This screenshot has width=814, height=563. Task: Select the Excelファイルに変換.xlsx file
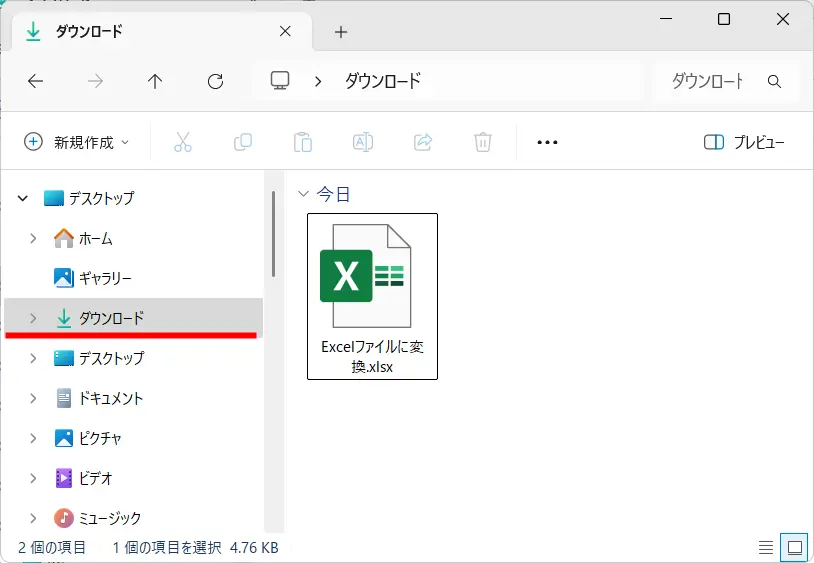(372, 296)
